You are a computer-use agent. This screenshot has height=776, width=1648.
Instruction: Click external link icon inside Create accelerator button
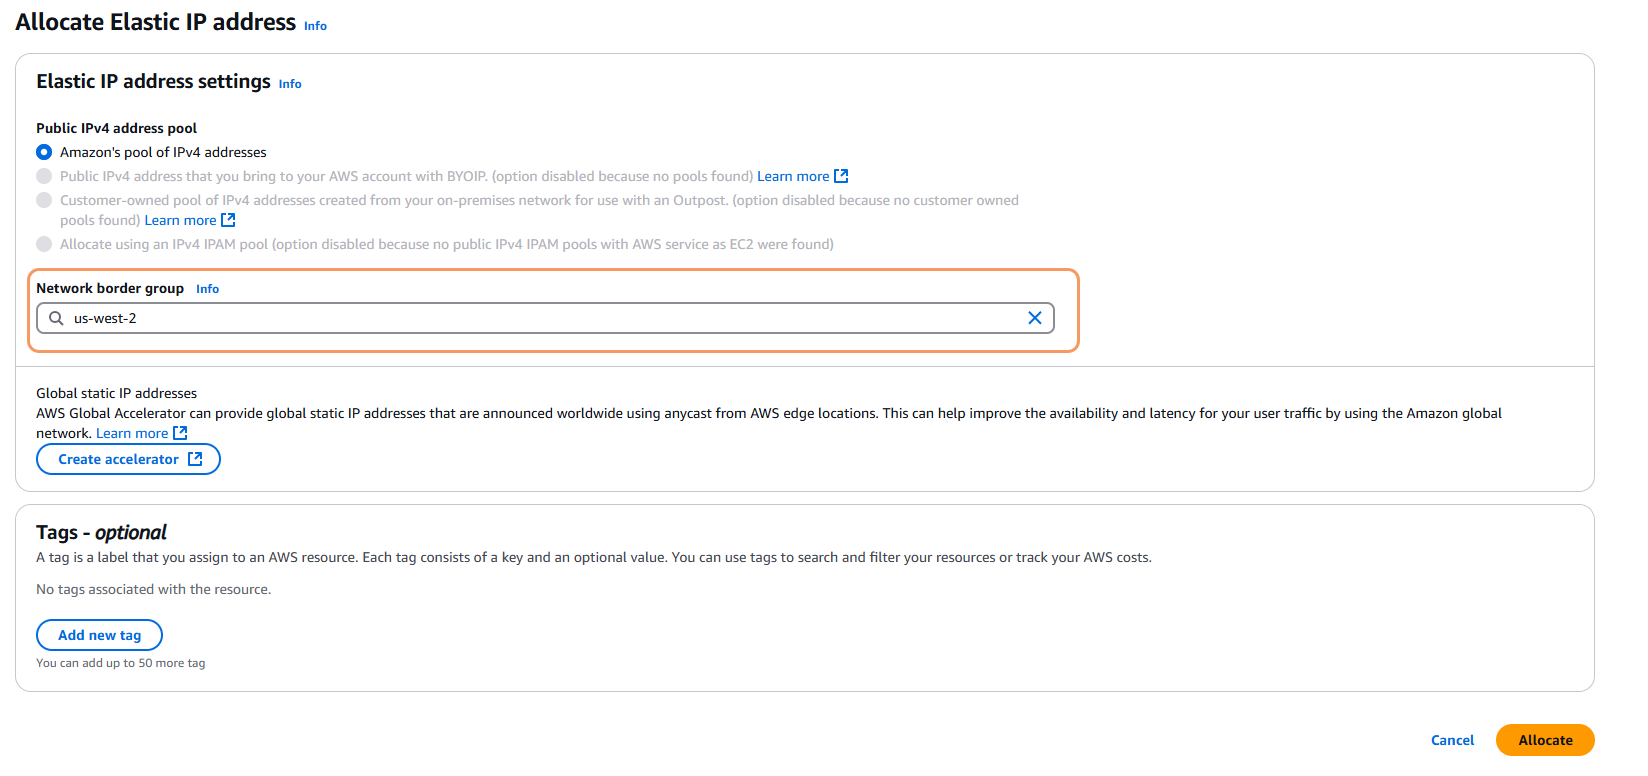[195, 459]
